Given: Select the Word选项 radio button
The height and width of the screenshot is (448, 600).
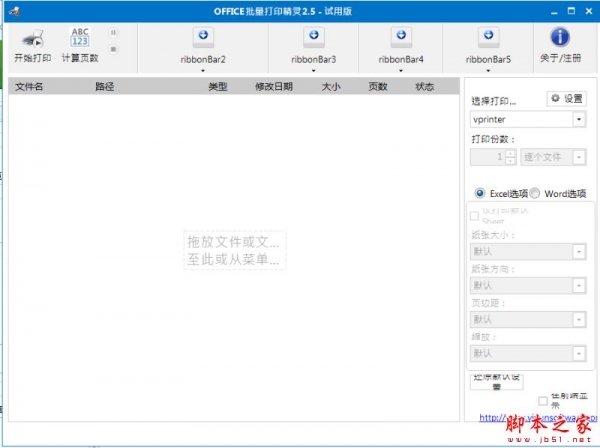Looking at the screenshot, I should (535, 193).
